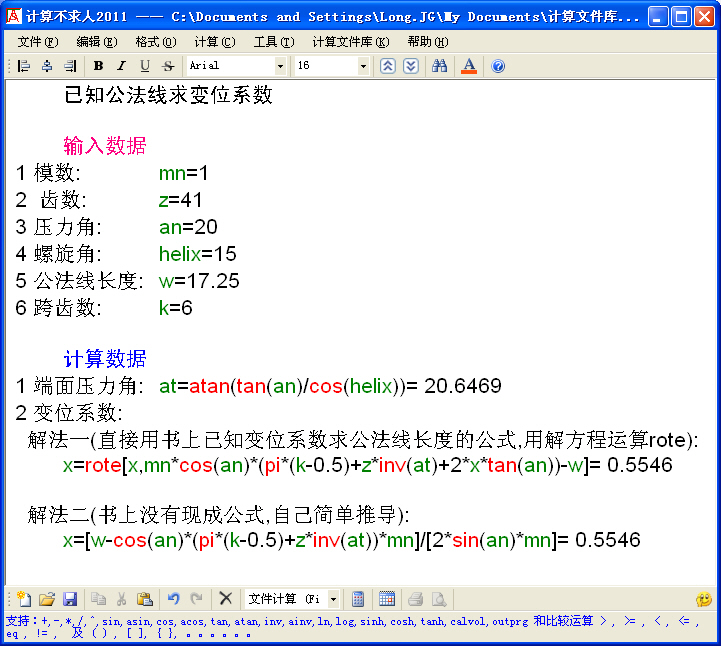Click the value an=20
This screenshot has width=721, height=646.
[x=188, y=227]
